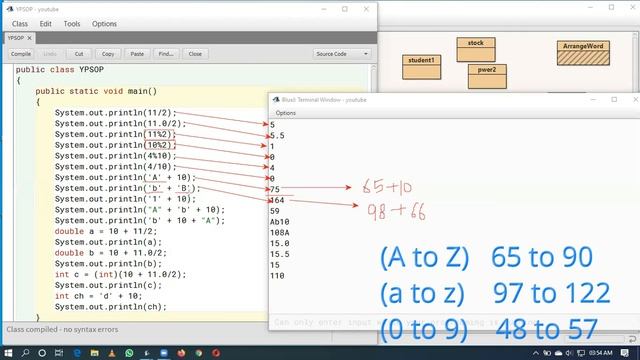Screen dimensions: 640x360
Task: Click the 'System.out.println(11/2);' line
Action: point(116,113)
